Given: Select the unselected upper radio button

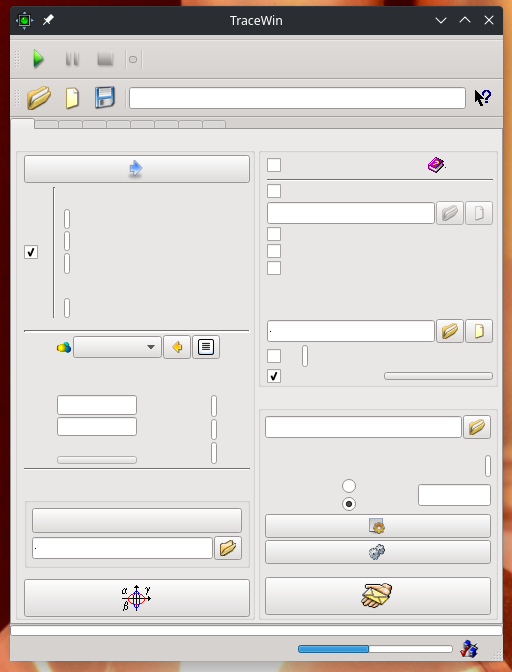Looking at the screenshot, I should click(x=349, y=486).
